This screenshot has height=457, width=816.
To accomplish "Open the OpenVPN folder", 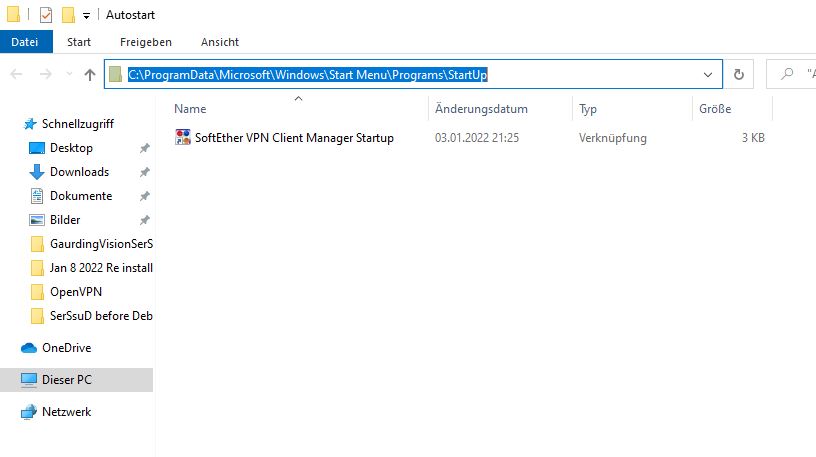I will point(75,291).
